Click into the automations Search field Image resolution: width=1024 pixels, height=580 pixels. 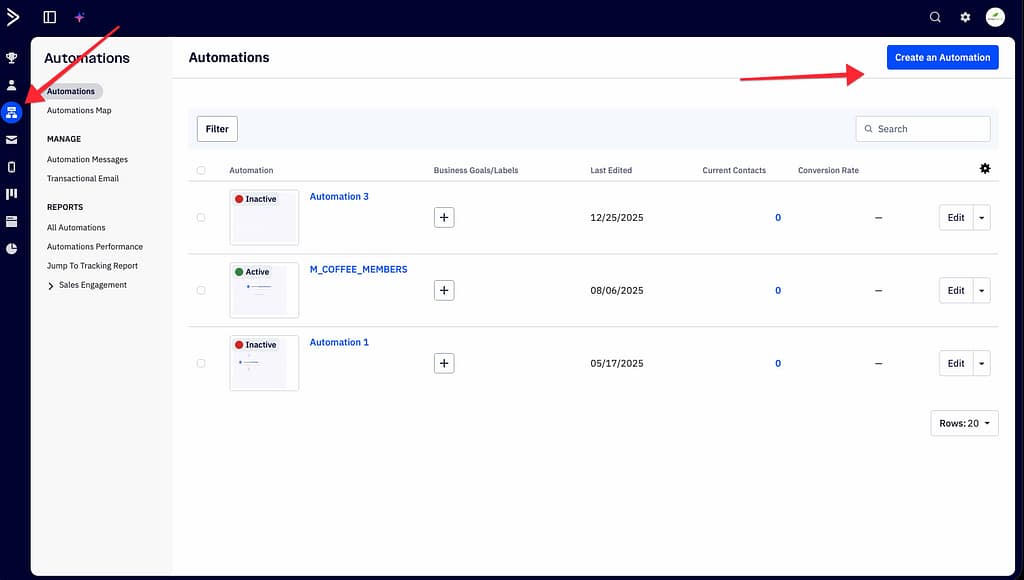930,129
